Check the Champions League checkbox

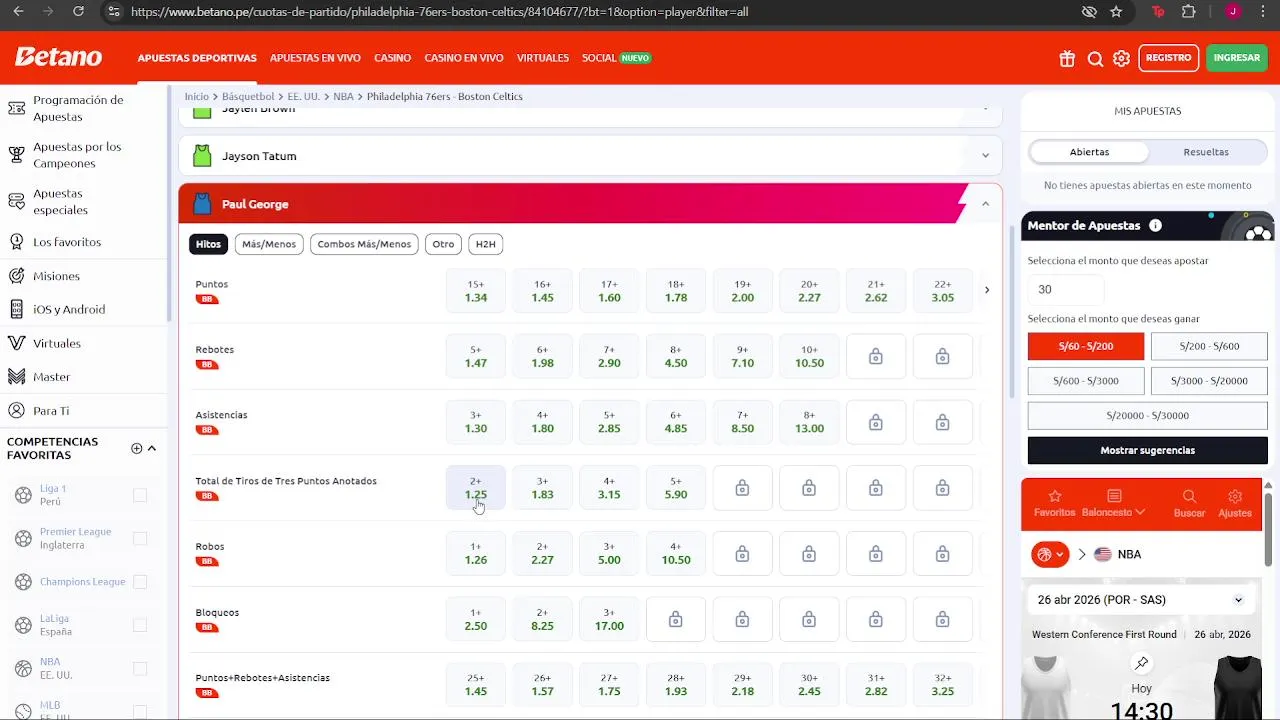tap(140, 581)
